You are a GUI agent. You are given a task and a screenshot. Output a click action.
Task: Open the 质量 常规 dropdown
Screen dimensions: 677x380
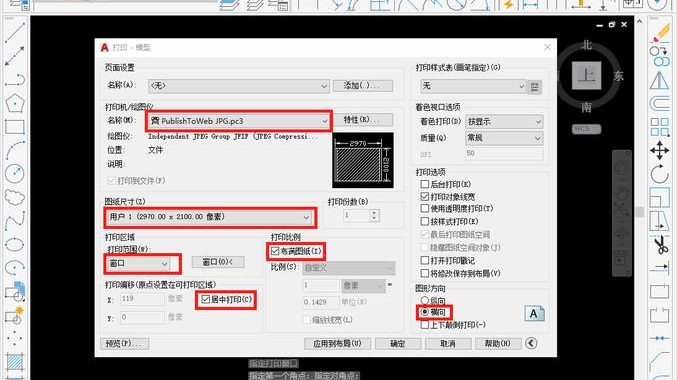(504, 138)
